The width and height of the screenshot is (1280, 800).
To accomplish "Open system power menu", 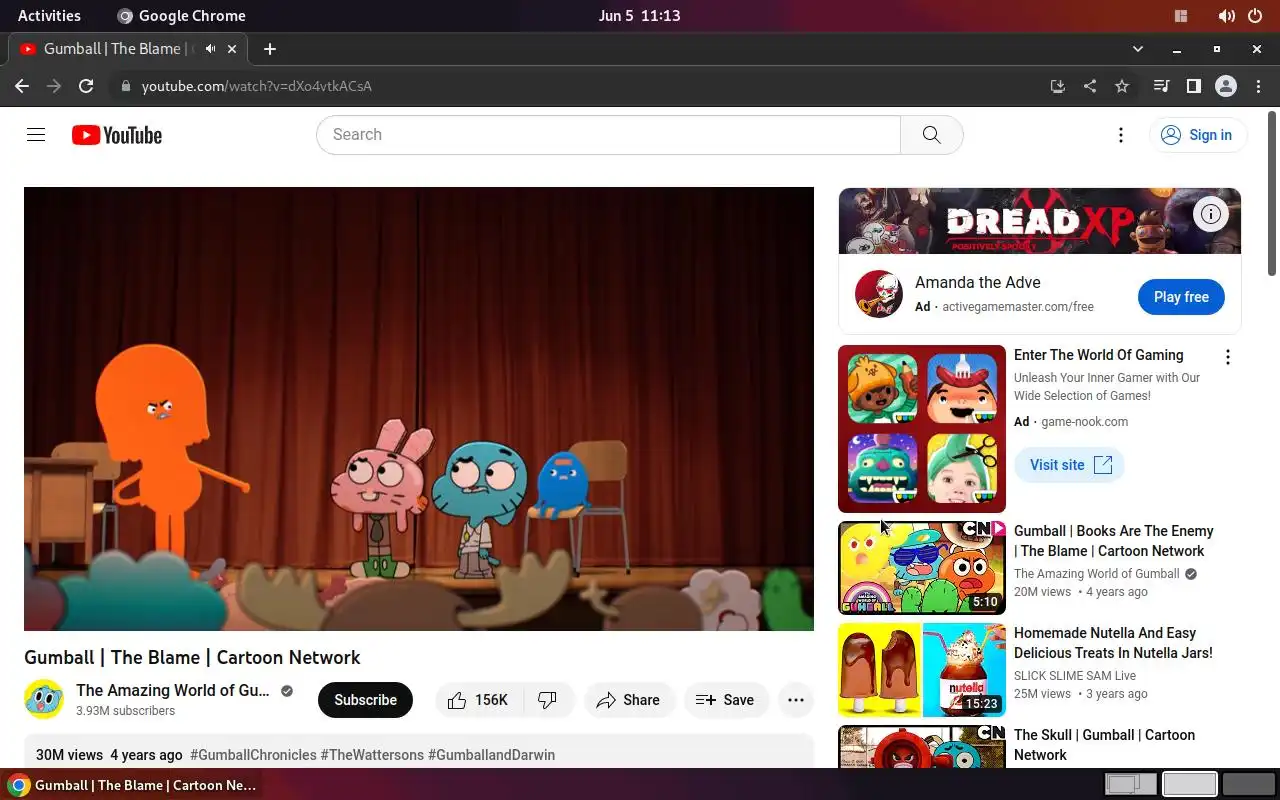I will [1255, 15].
